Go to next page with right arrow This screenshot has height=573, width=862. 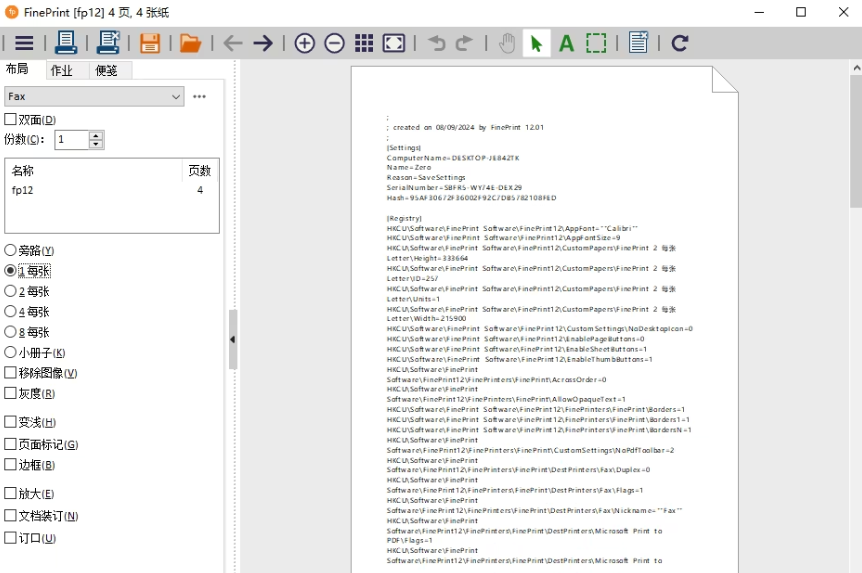(x=263, y=43)
